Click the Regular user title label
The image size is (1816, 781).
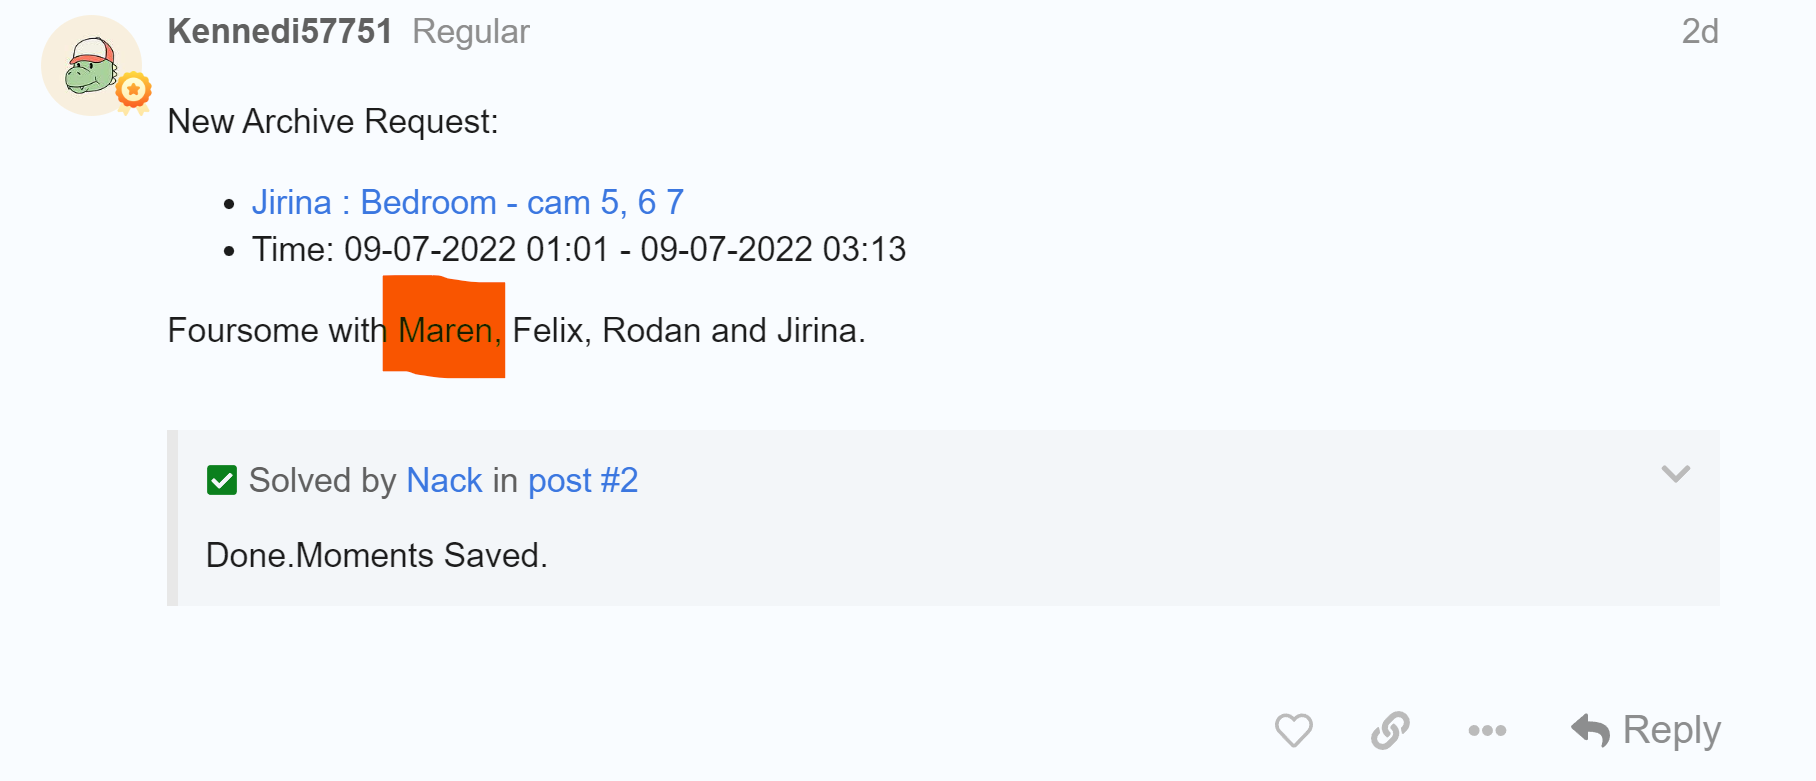[471, 32]
